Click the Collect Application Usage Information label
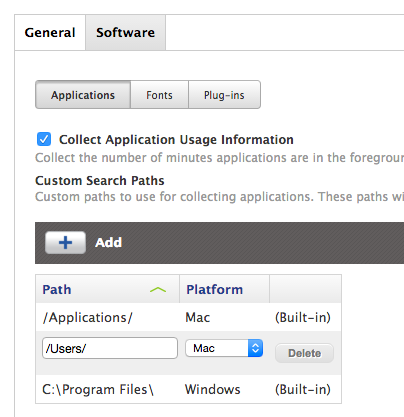The width and height of the screenshot is (404, 417). coord(176,140)
